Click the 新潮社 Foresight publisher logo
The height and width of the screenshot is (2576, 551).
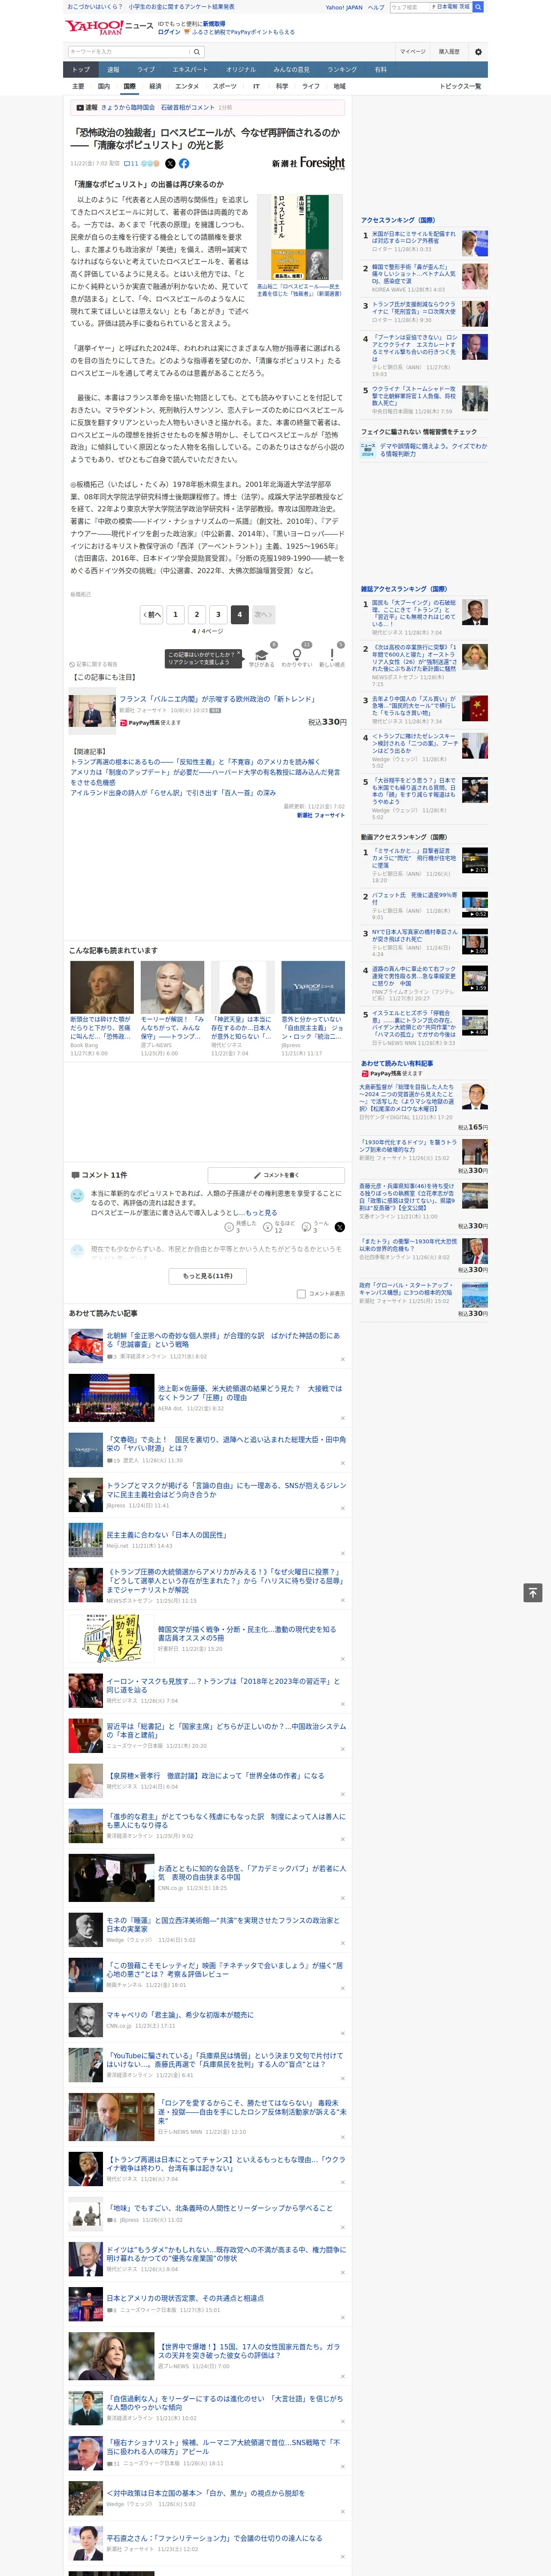(x=308, y=163)
